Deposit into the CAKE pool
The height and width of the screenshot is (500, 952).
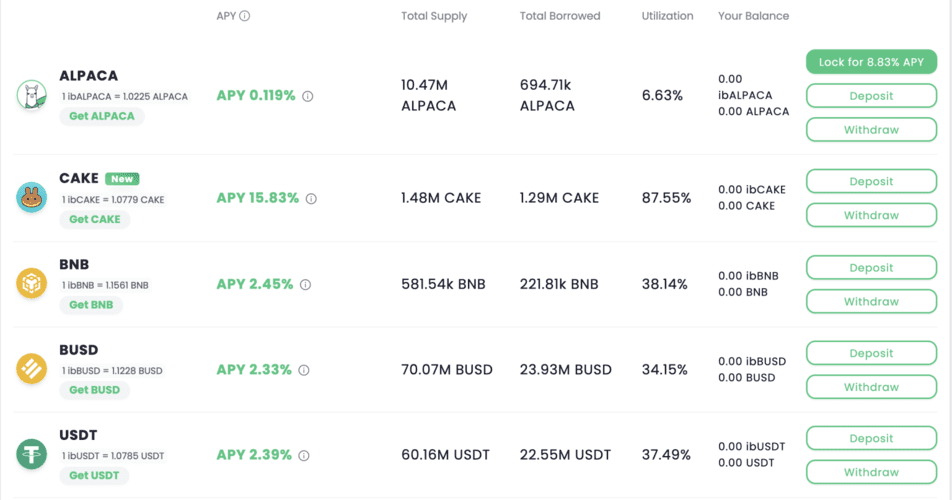point(871,181)
